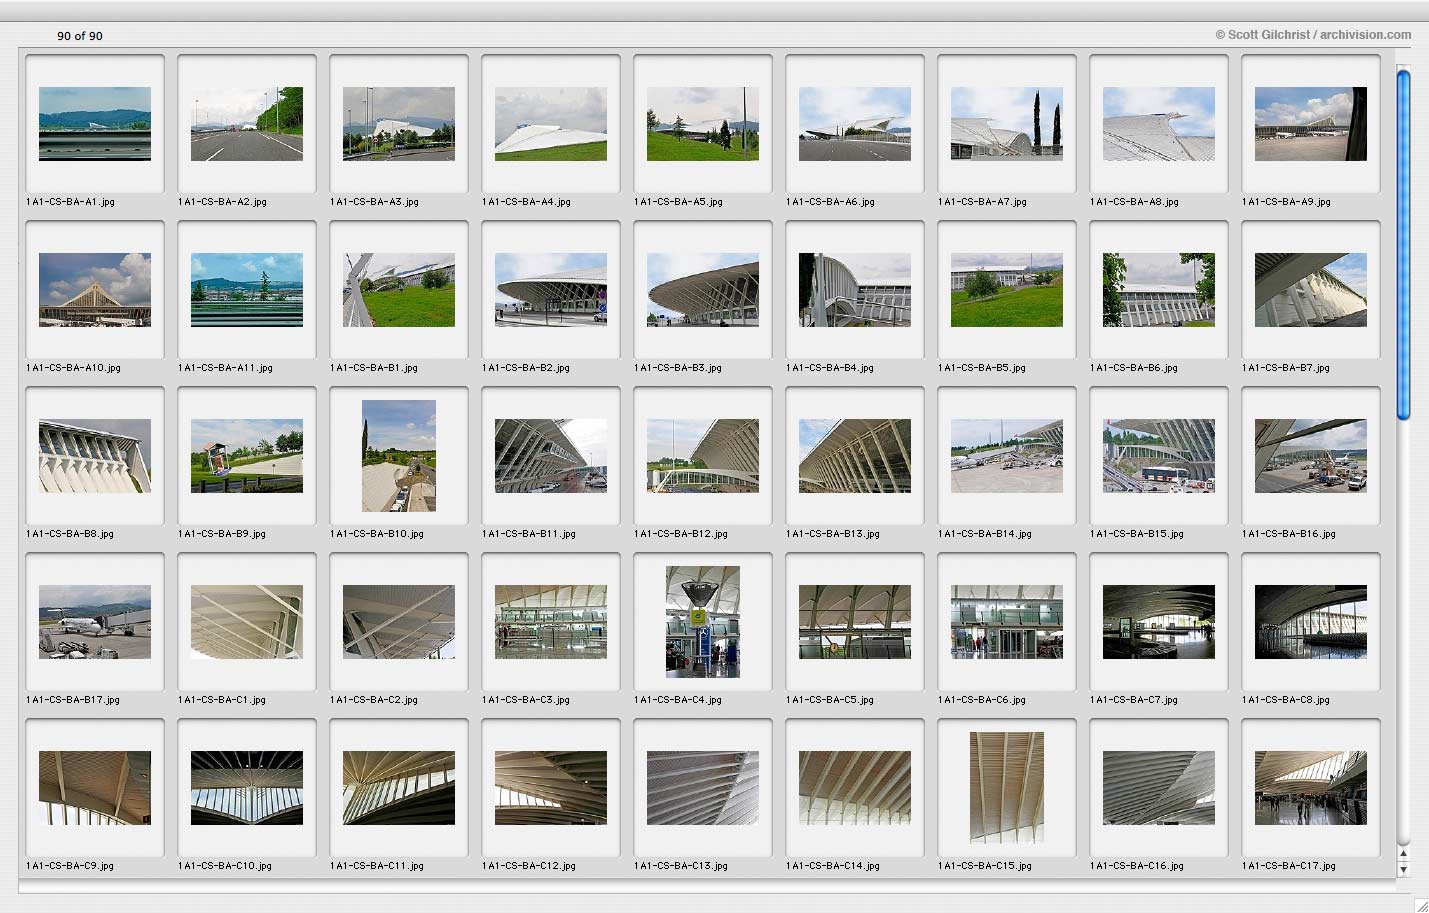Viewport: 1429px width, 913px height.
Task: Click the window resize grip corner
Action: coord(1421,905)
